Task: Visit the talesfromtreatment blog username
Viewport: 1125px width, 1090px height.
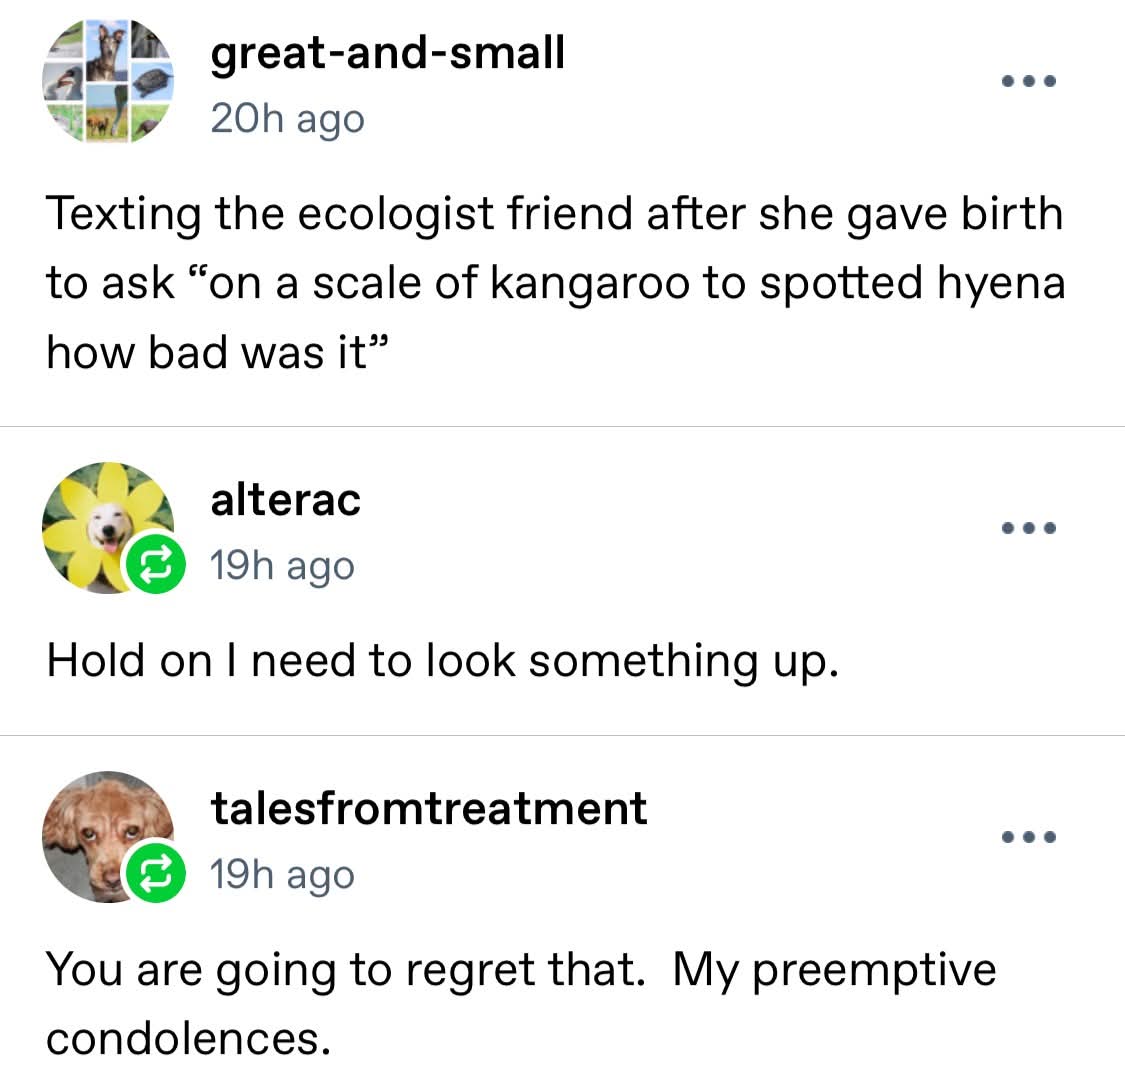Action: [429, 808]
